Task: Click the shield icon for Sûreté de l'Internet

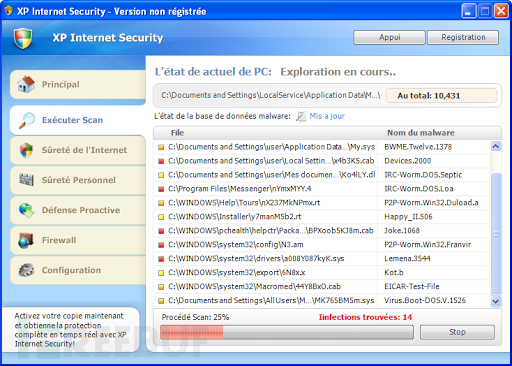Action: pyautogui.click(x=26, y=150)
